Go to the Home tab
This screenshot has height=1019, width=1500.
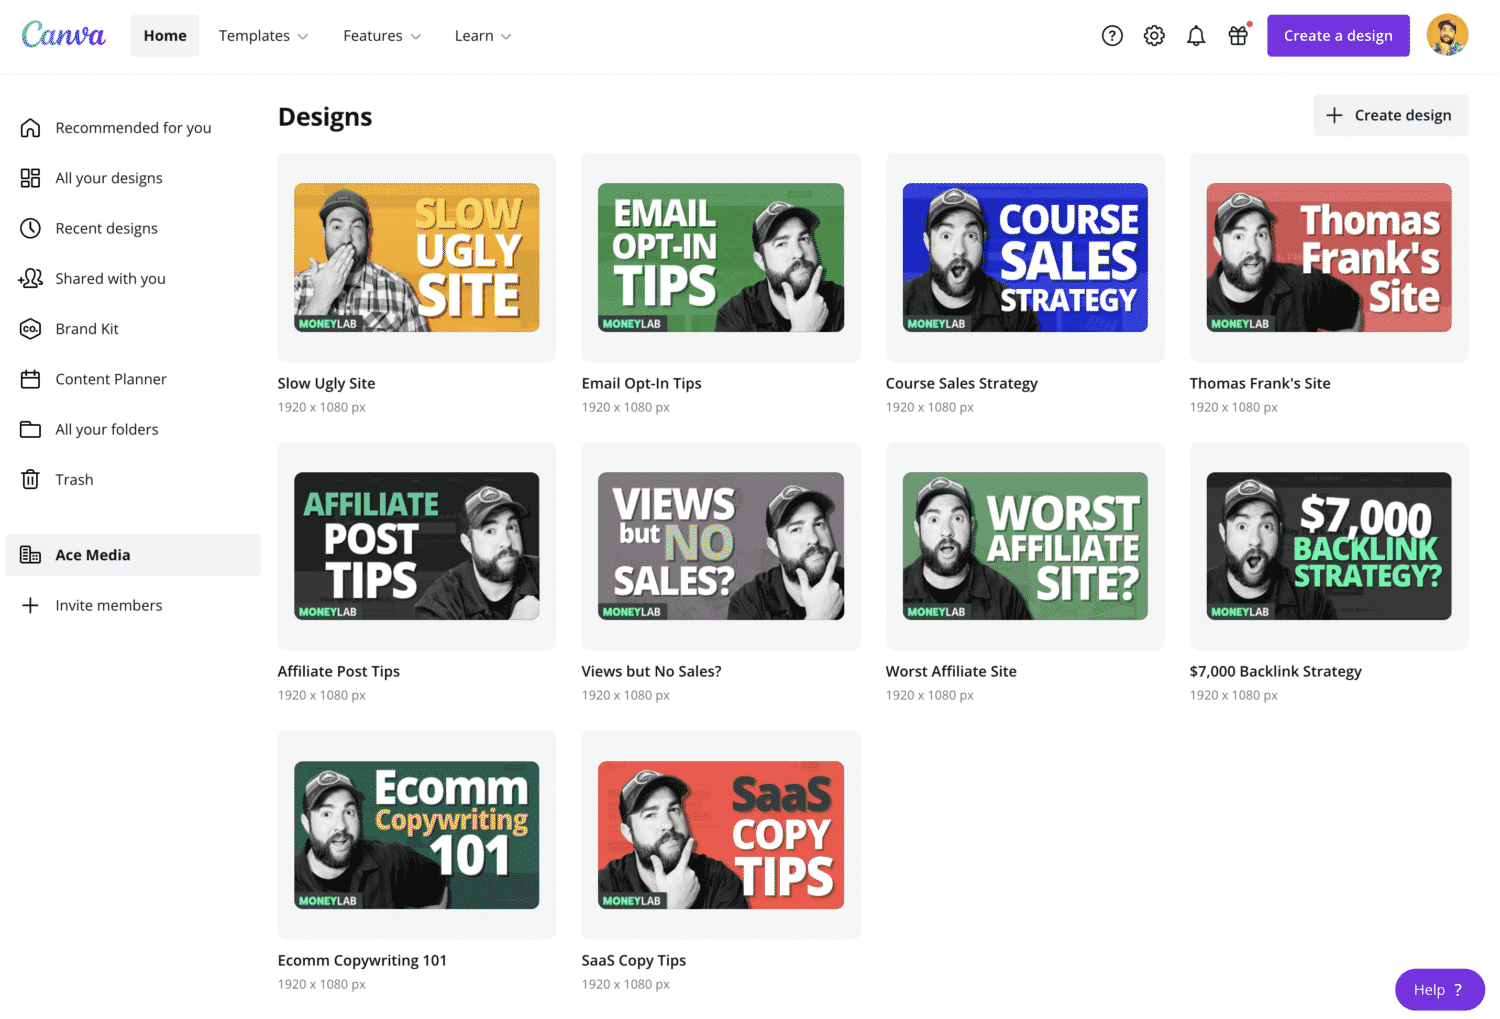[165, 36]
